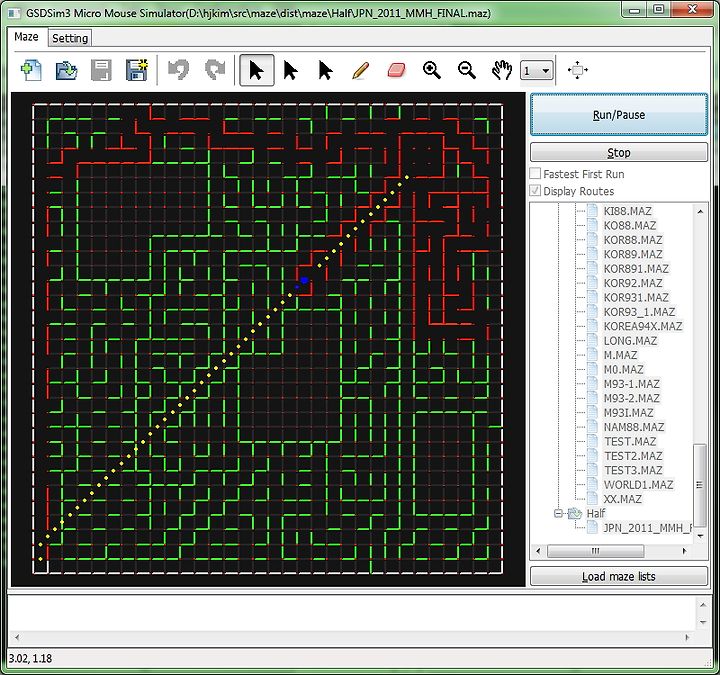
Task: Click the maze list scroll up arrow
Action: (700, 212)
